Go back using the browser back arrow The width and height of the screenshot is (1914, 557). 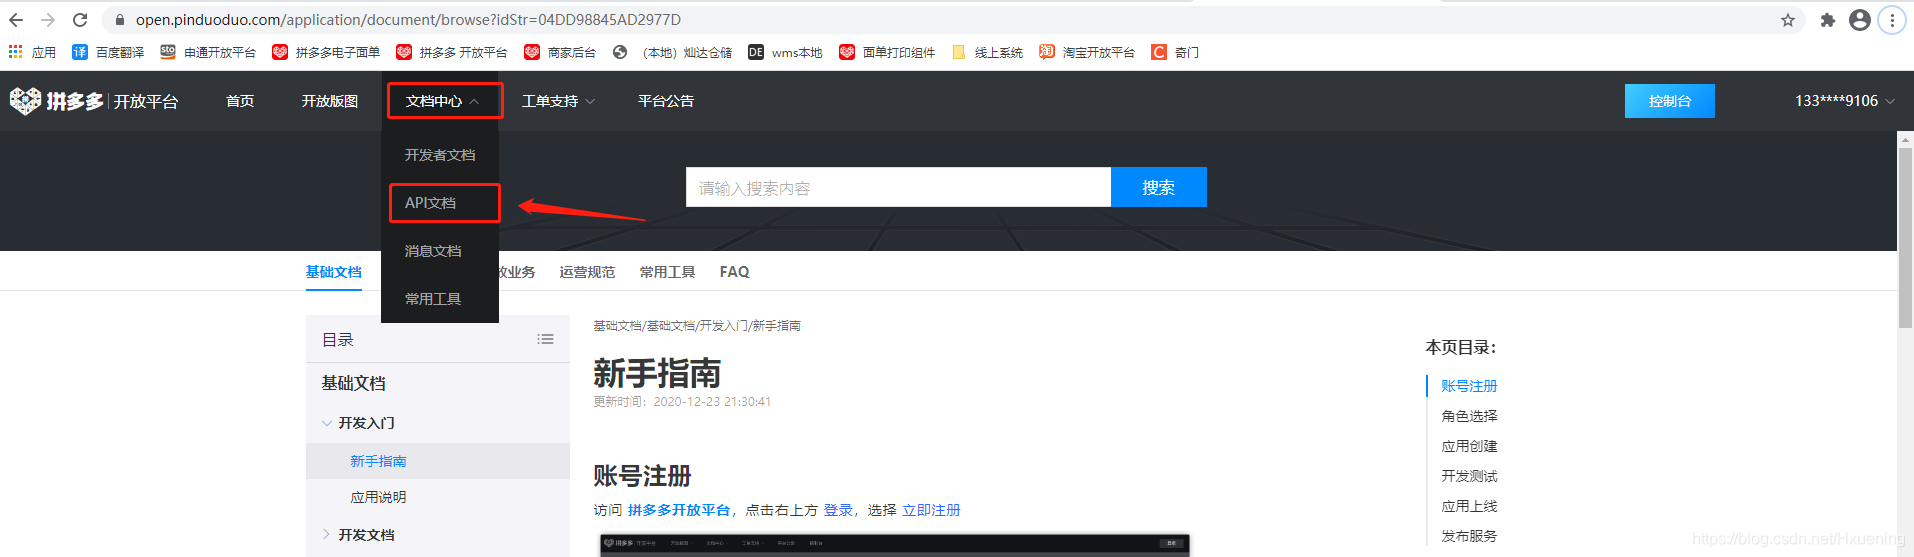(x=16, y=20)
